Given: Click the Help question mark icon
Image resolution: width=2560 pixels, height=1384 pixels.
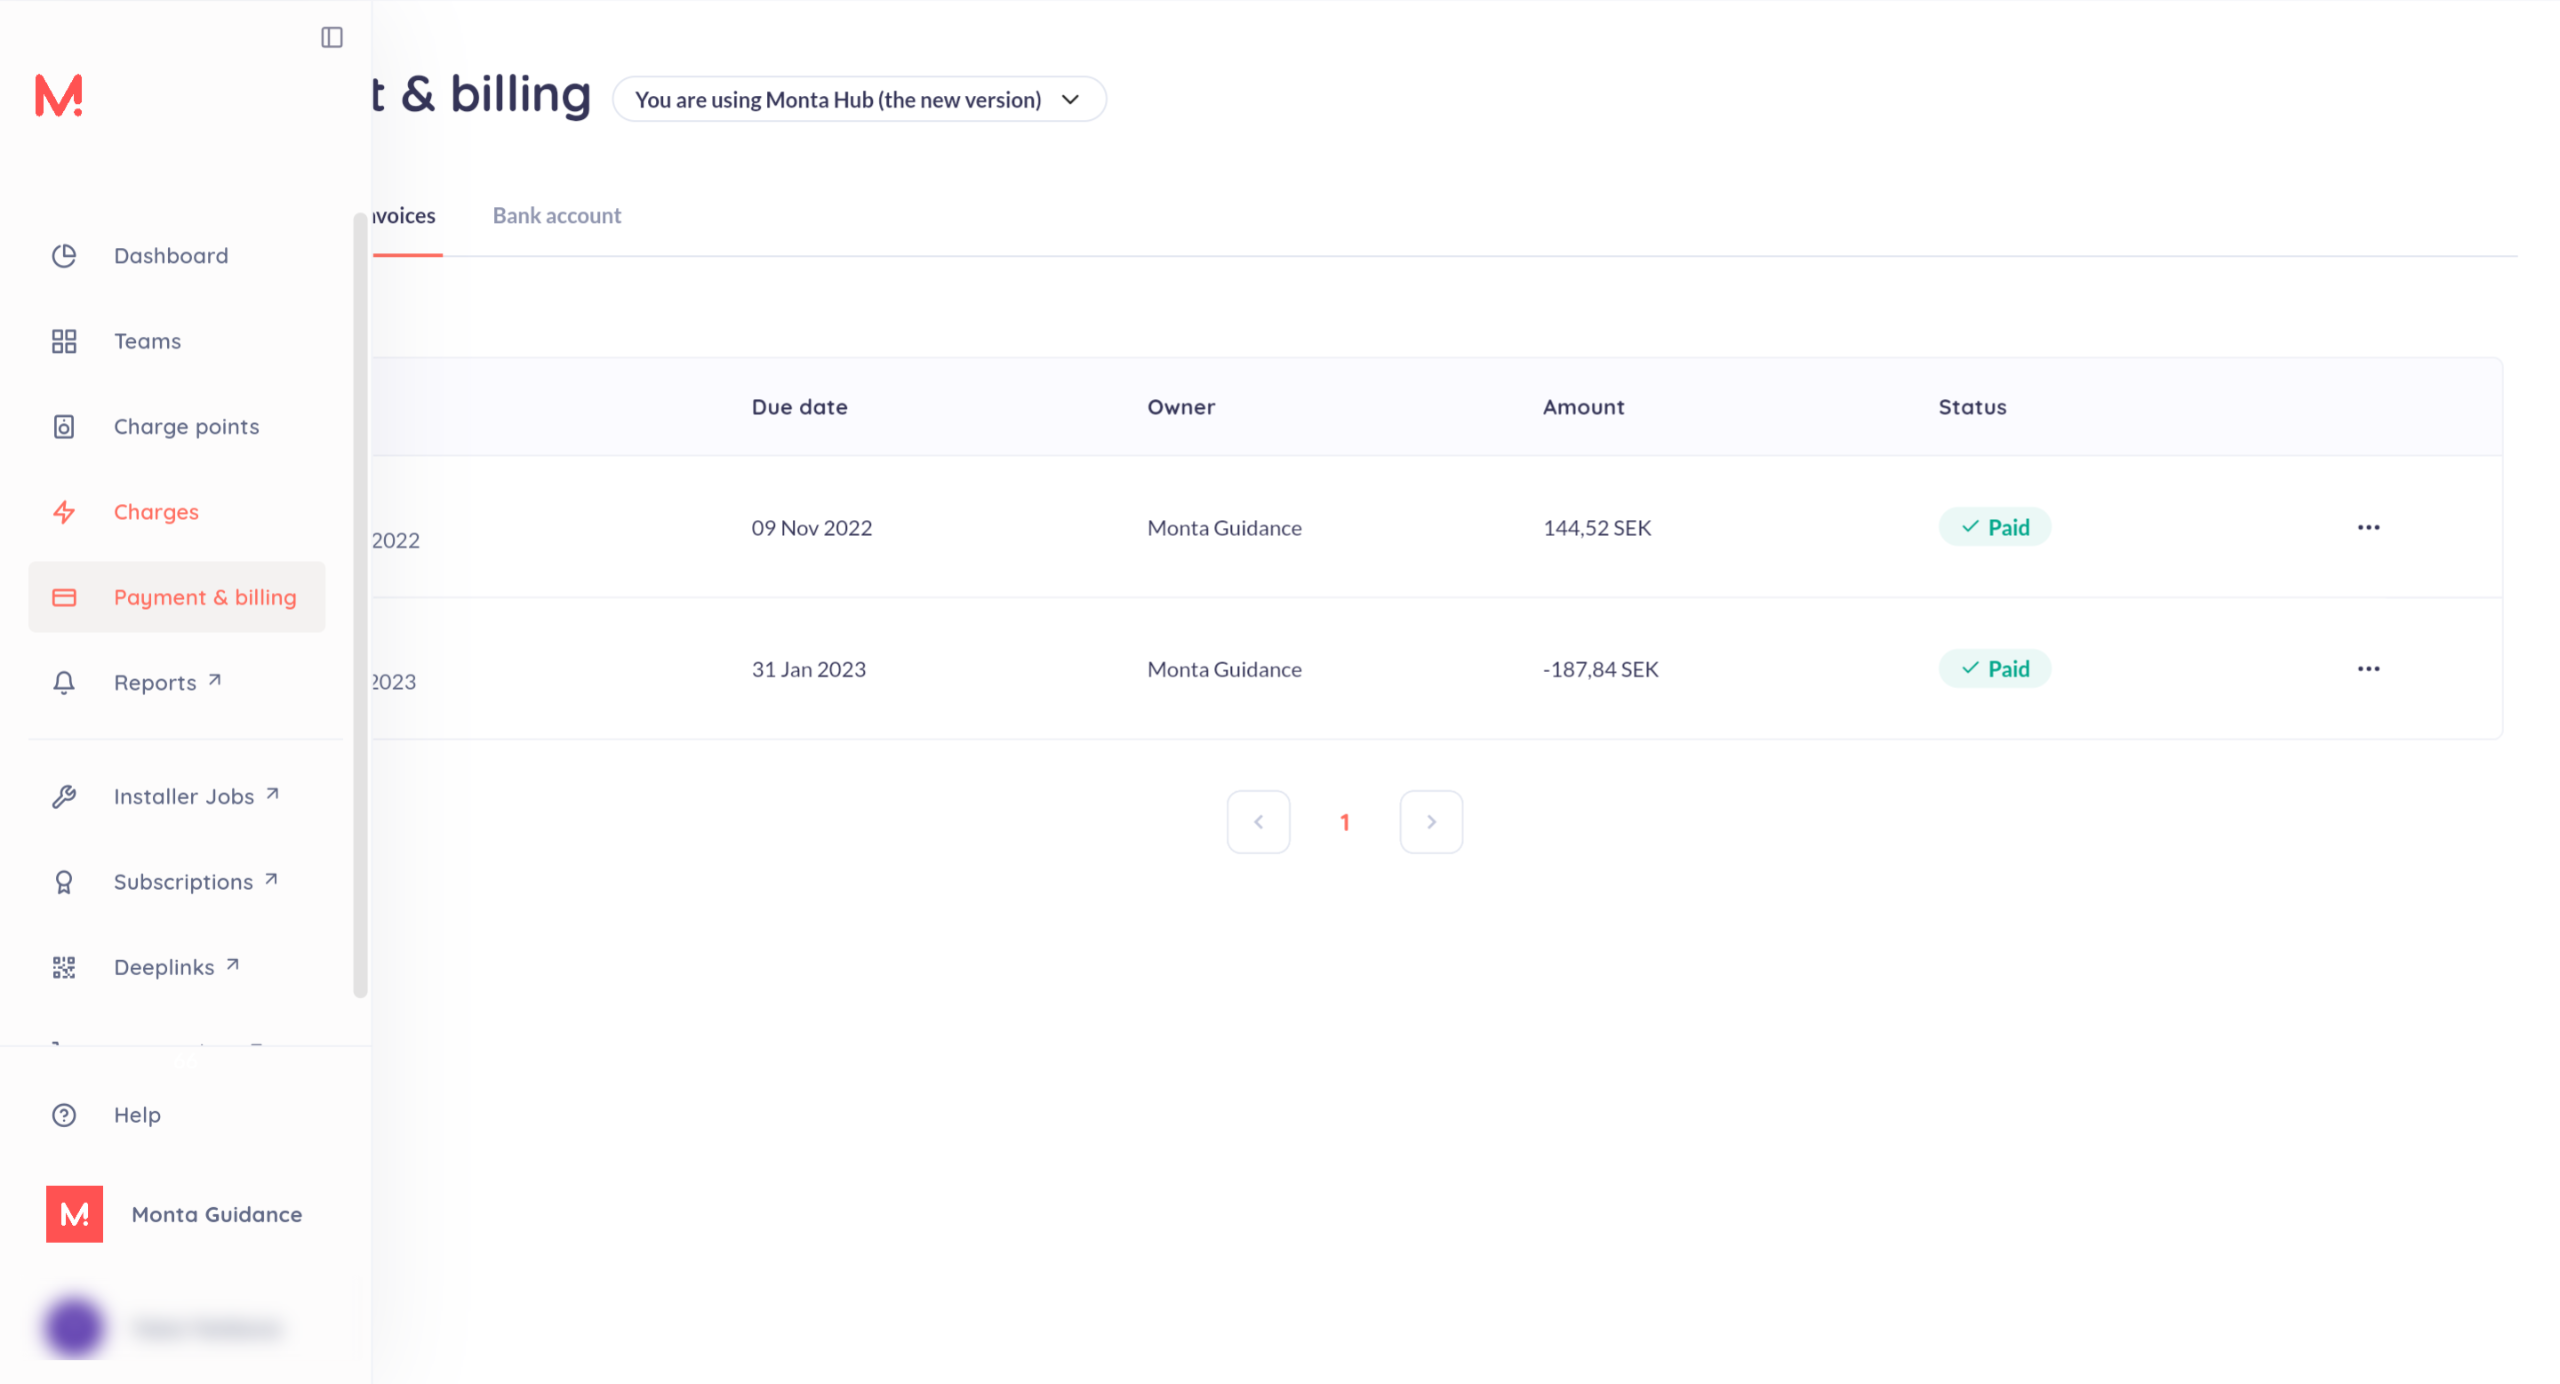Looking at the screenshot, I should [x=64, y=1115].
